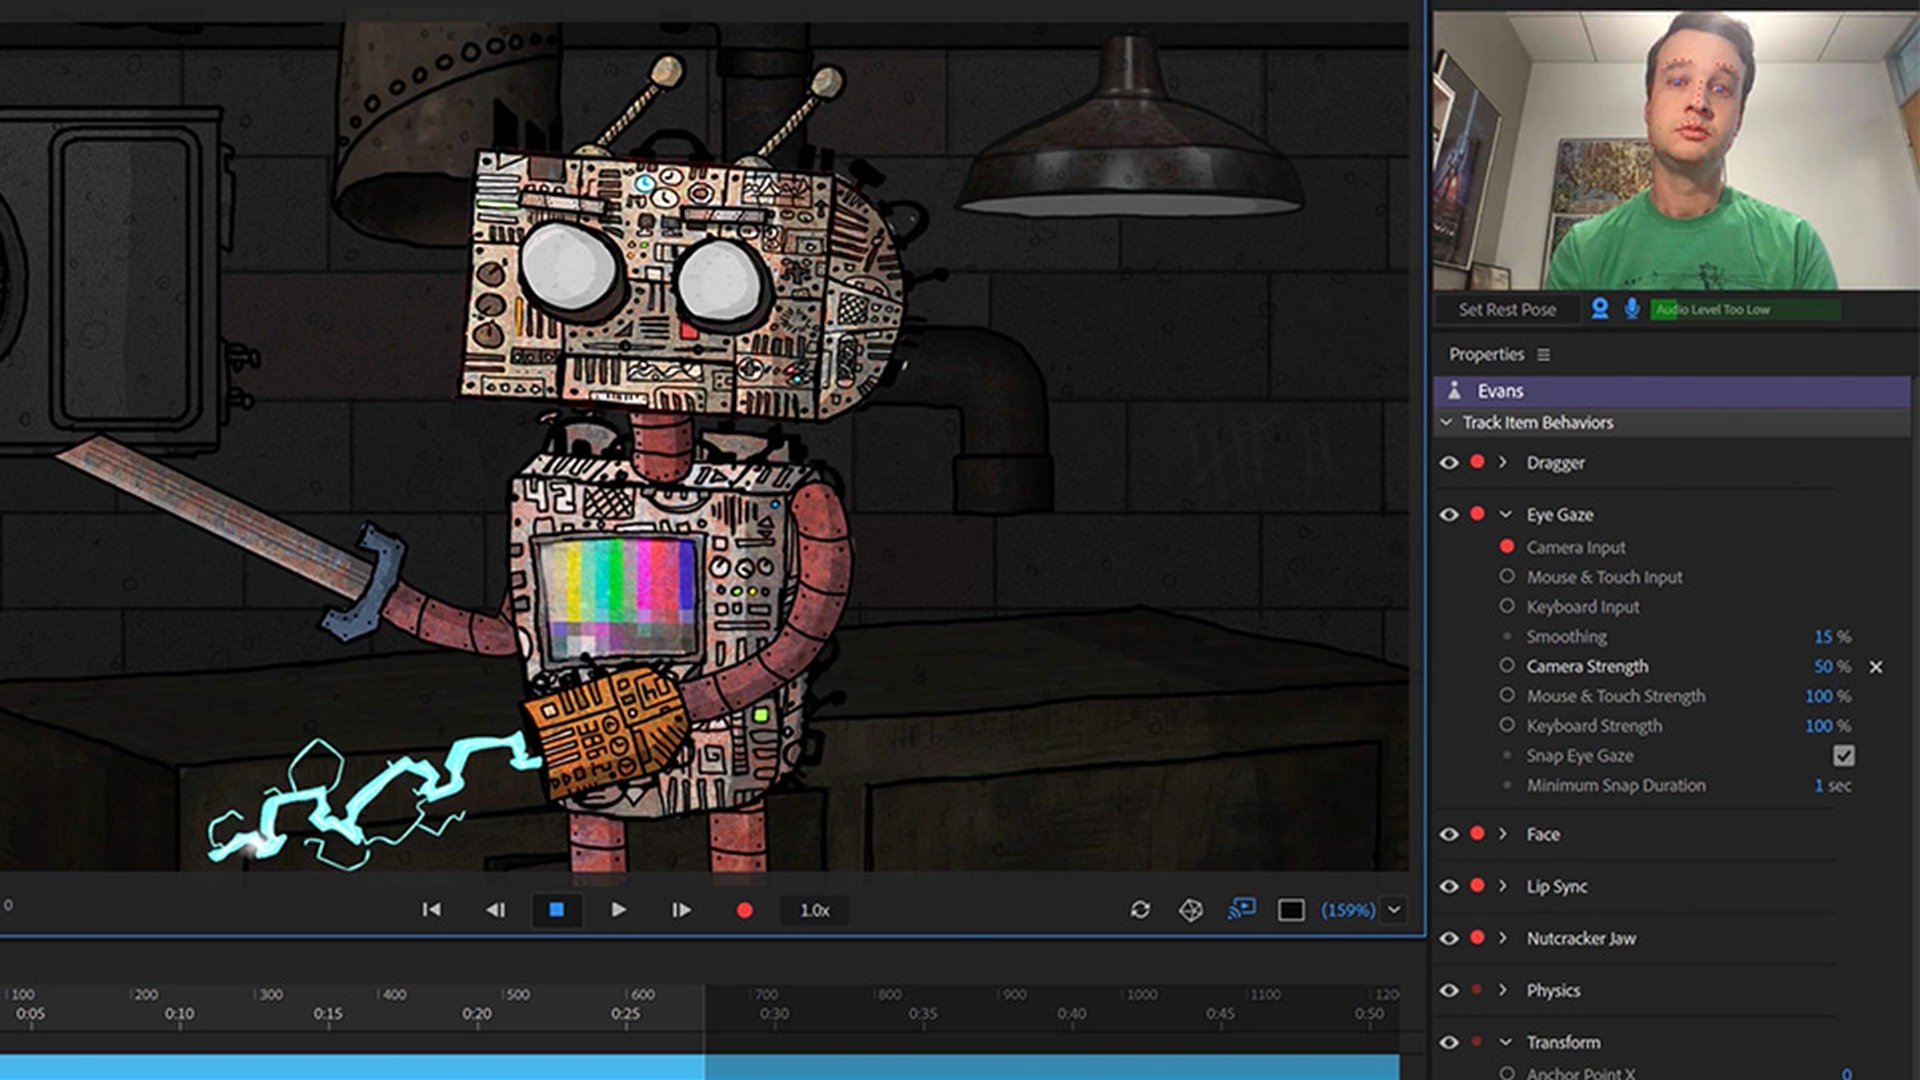Disarm the Nutcracker Jaw record dot
This screenshot has height=1080, width=1920.
[1477, 938]
